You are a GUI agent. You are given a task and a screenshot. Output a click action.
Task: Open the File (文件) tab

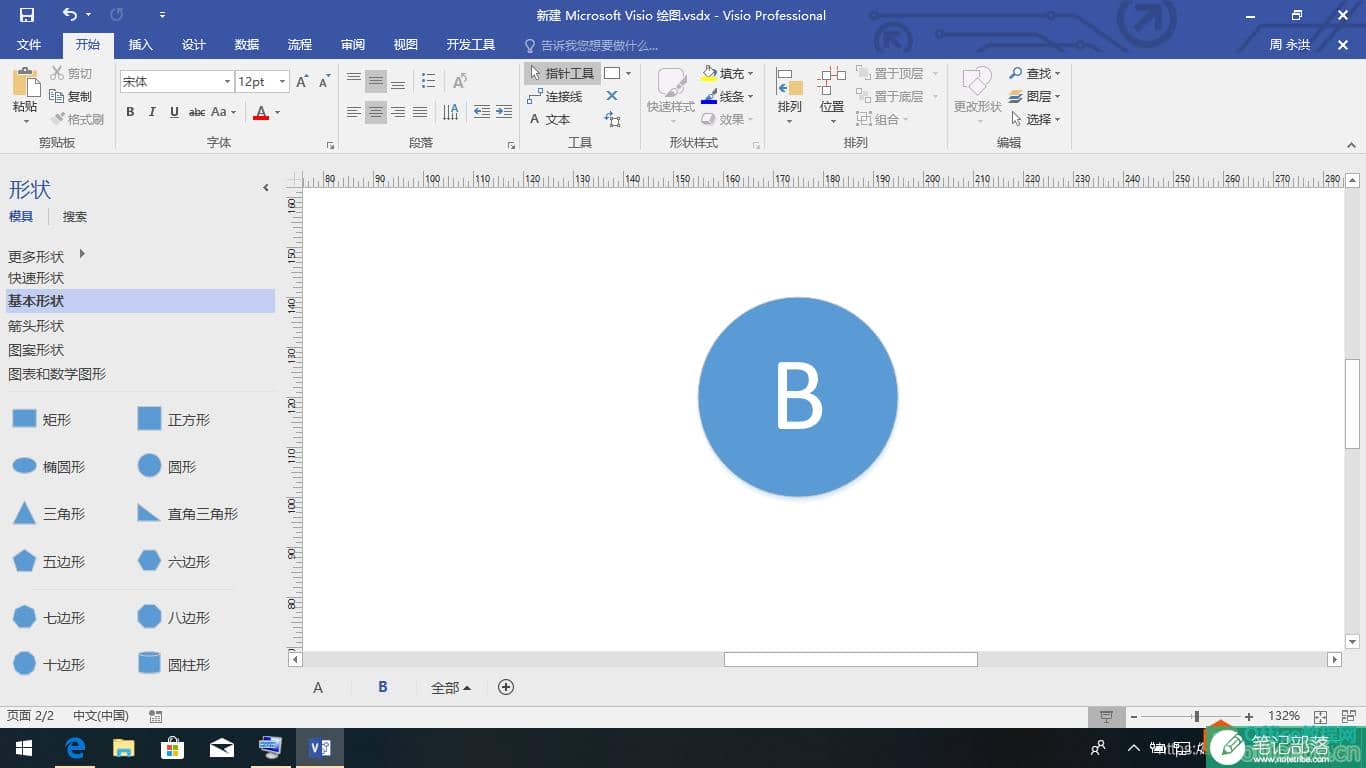(x=29, y=45)
